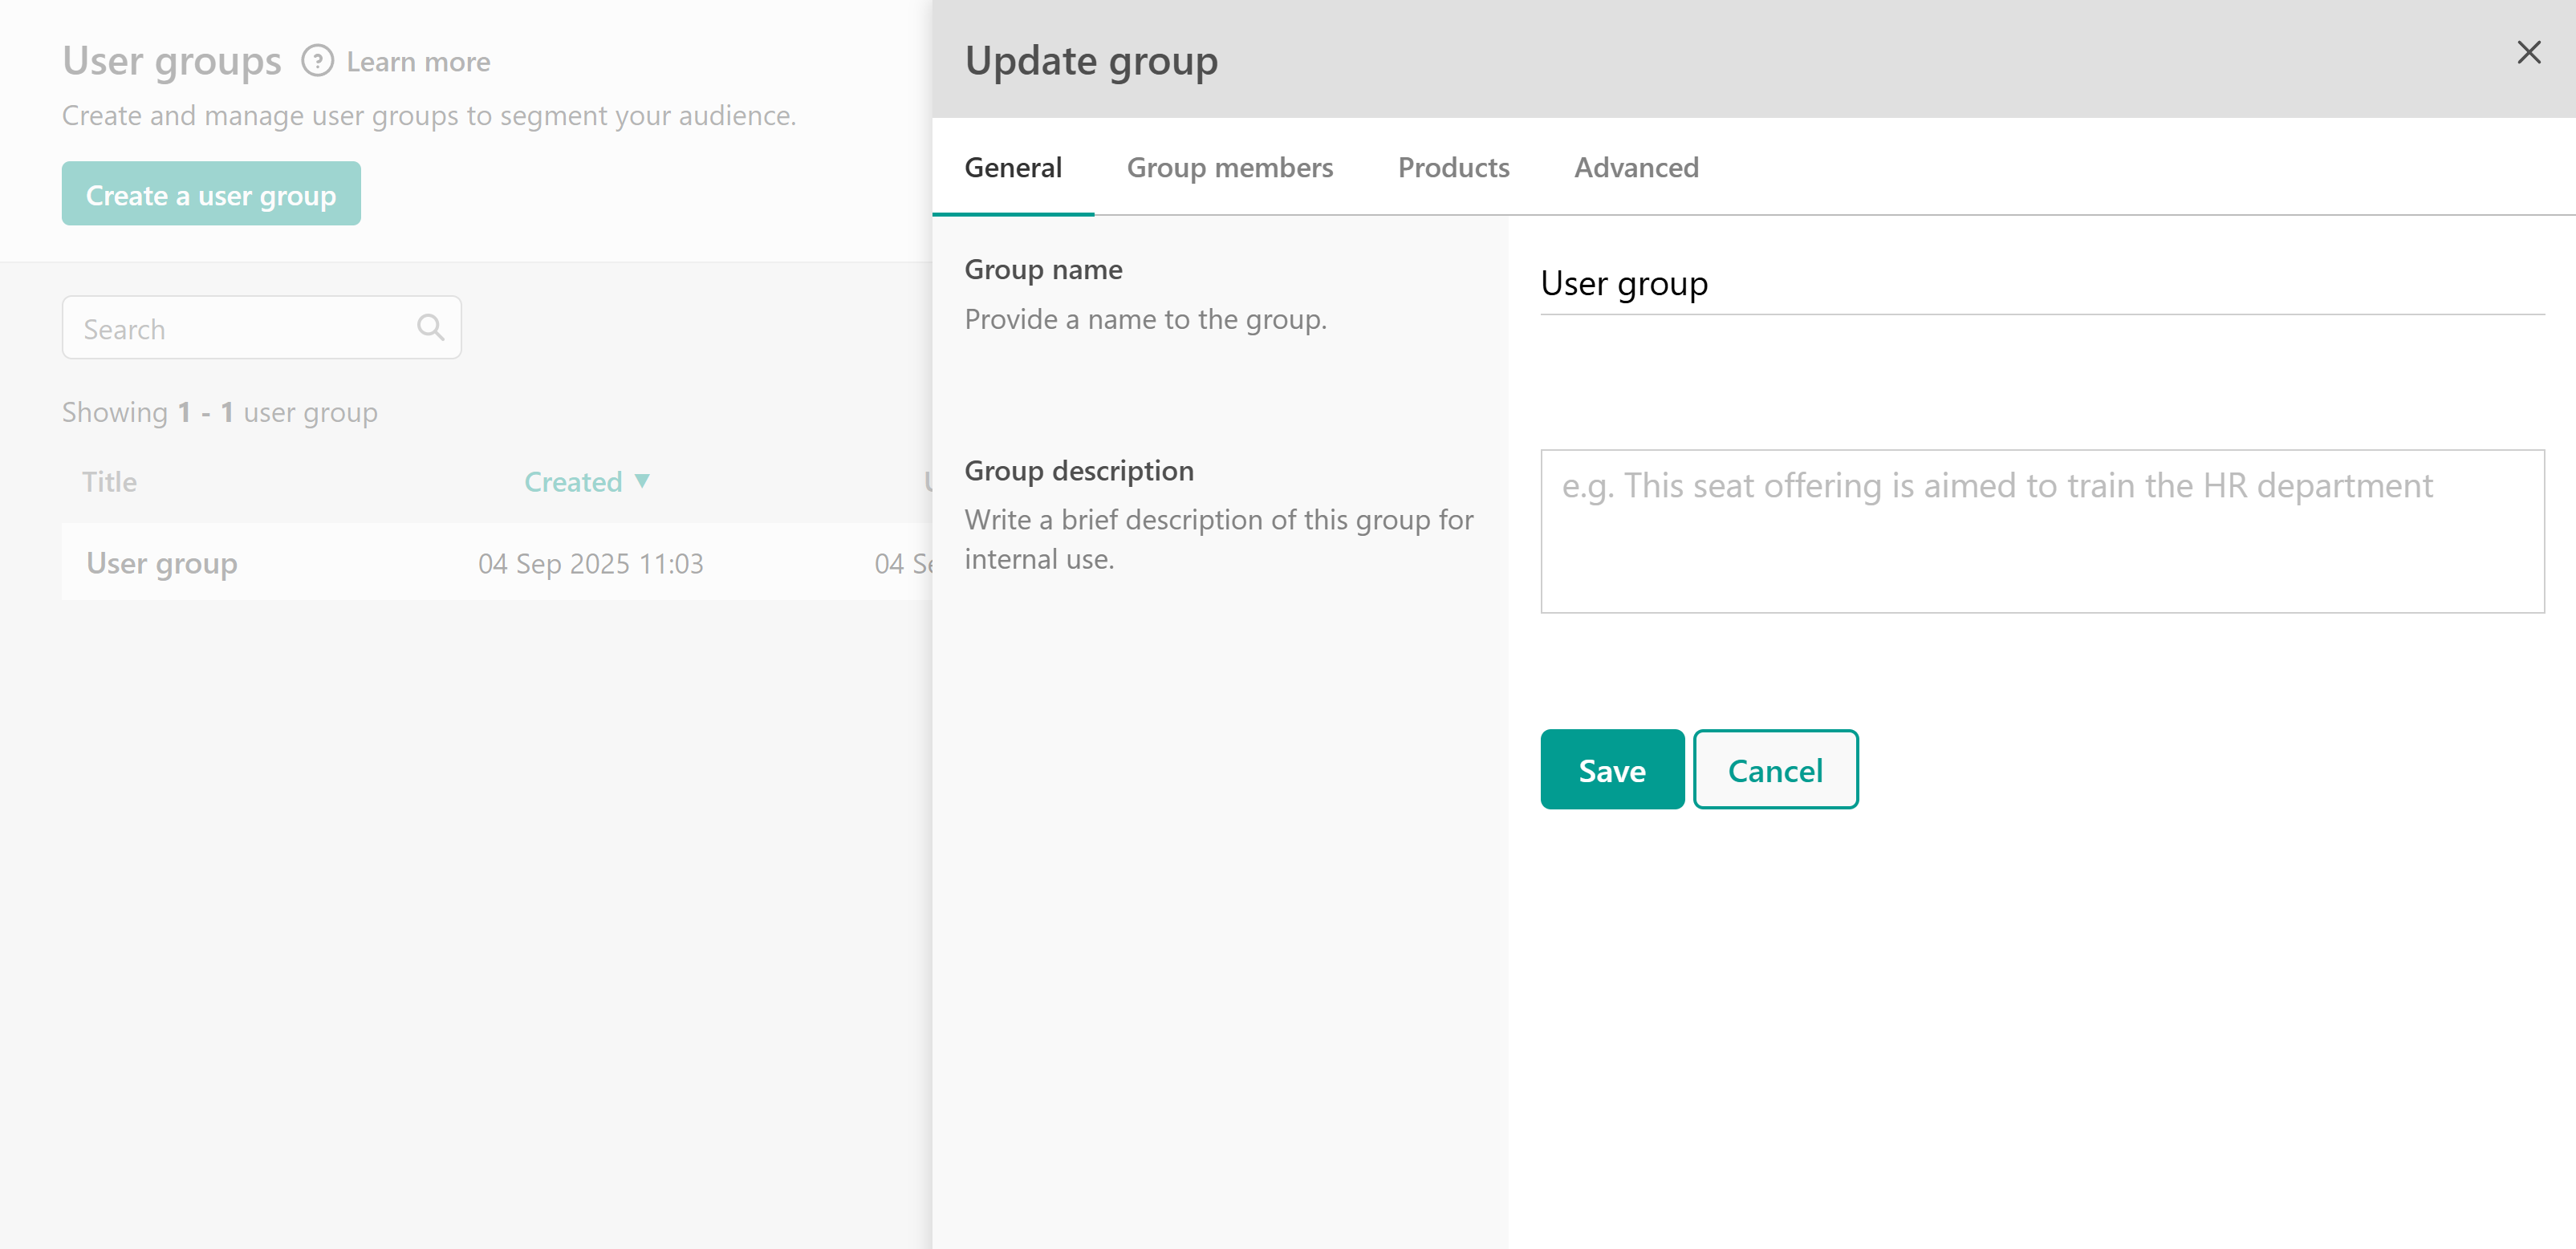The height and width of the screenshot is (1249, 2576).
Task: Select the User group table row
Action: pyautogui.click(x=162, y=563)
